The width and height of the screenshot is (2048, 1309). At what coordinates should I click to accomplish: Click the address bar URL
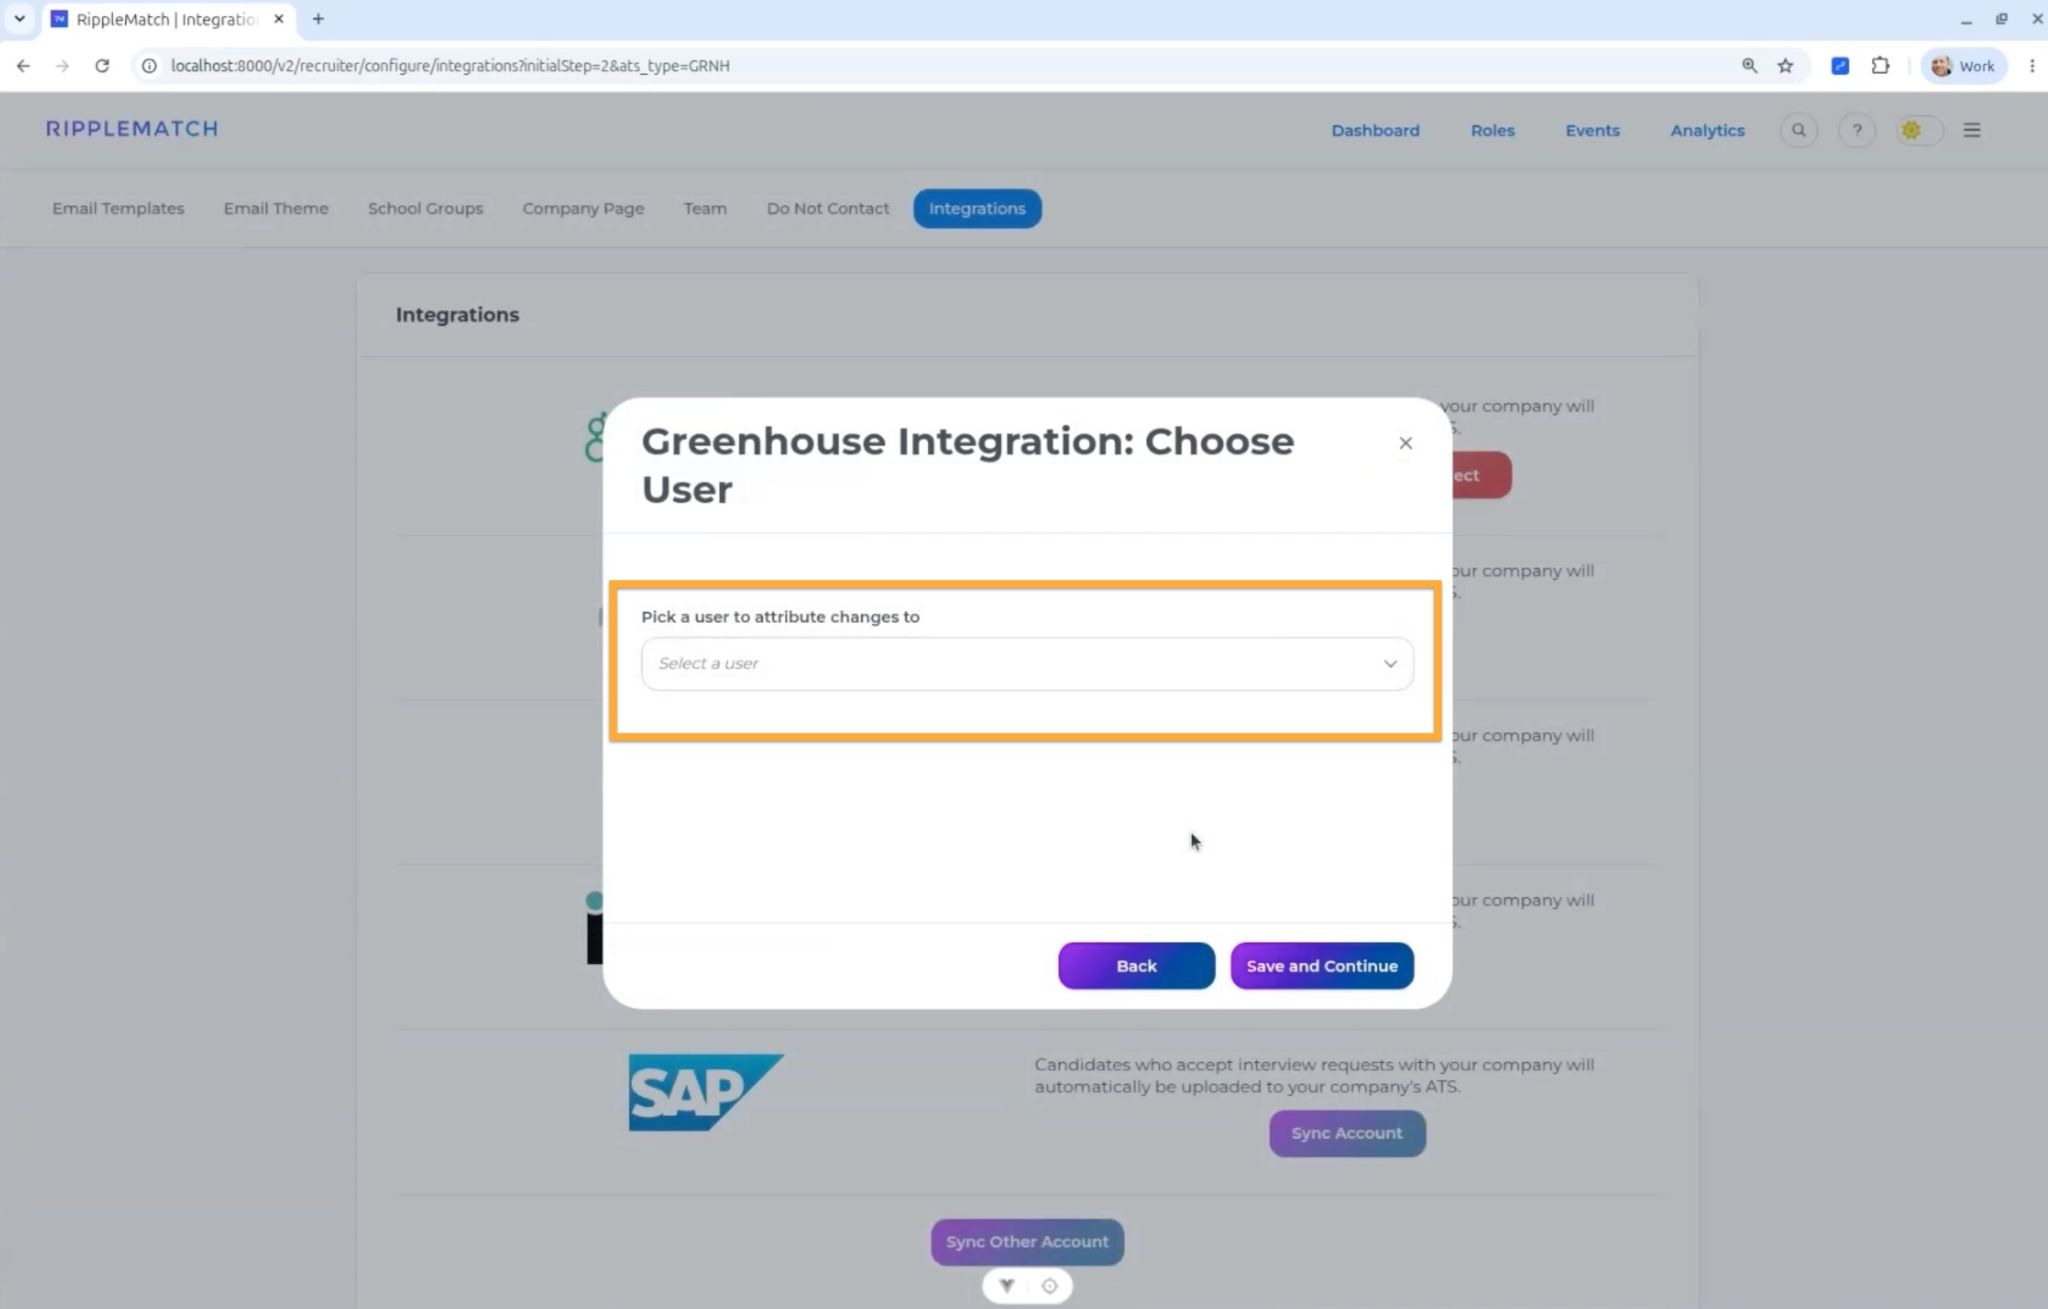tap(450, 66)
